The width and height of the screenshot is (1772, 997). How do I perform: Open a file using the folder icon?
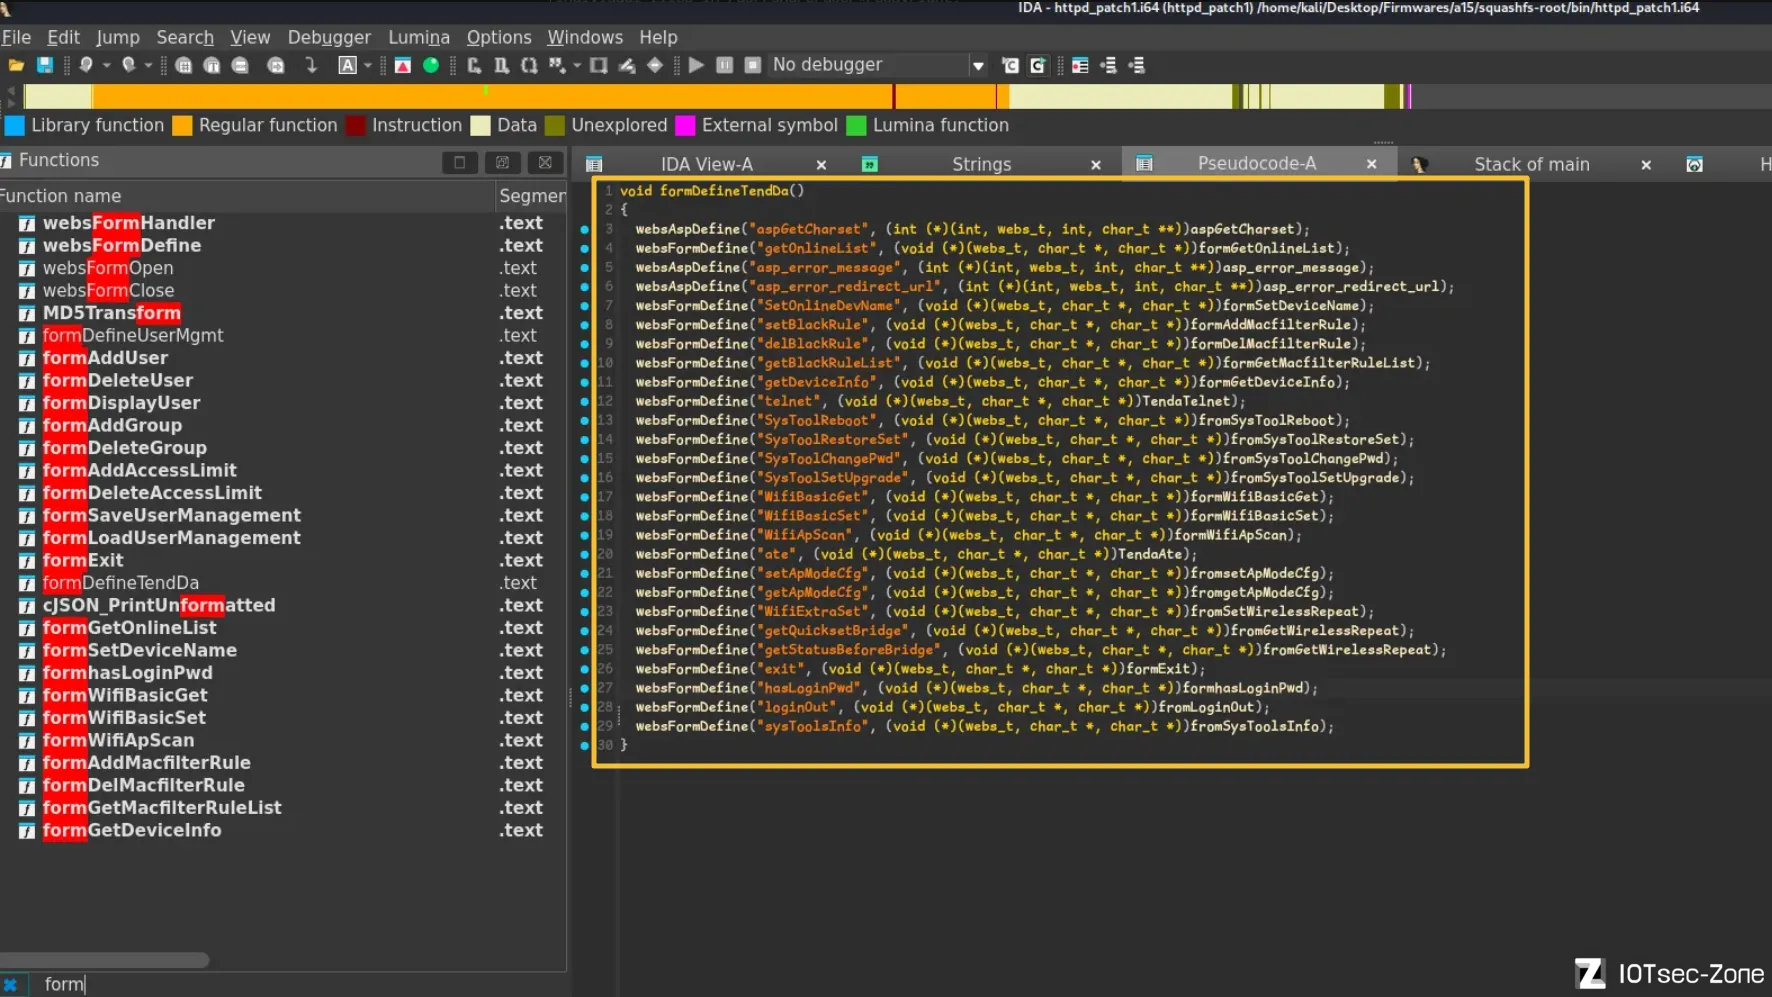16,65
